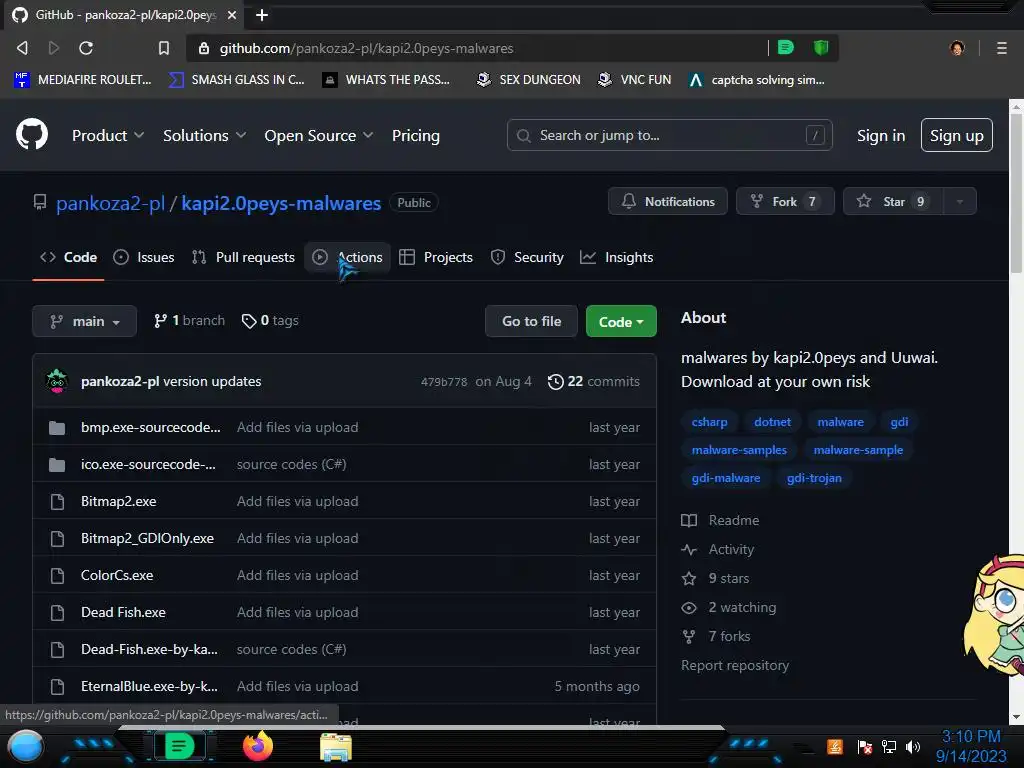1024x768 pixels.
Task: Bookmark this page with bookmark icon
Action: click(163, 48)
